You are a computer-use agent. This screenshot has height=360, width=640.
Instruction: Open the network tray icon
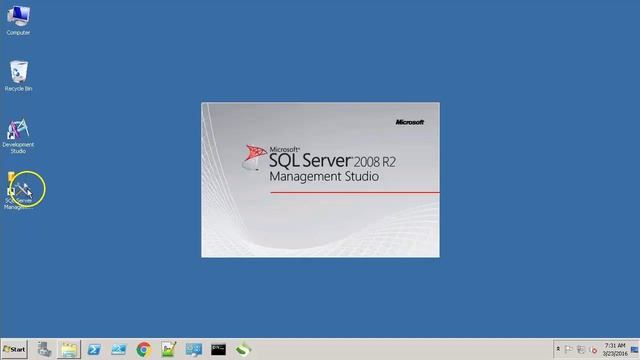(581, 350)
